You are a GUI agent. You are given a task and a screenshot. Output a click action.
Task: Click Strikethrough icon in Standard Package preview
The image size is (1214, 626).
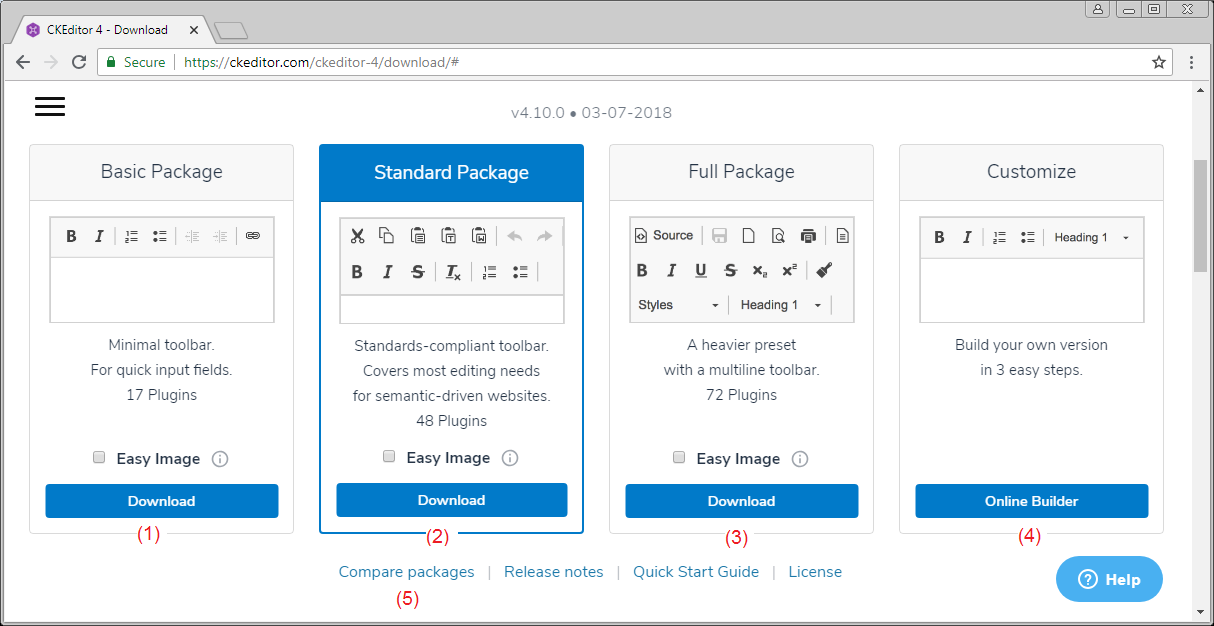pos(418,272)
